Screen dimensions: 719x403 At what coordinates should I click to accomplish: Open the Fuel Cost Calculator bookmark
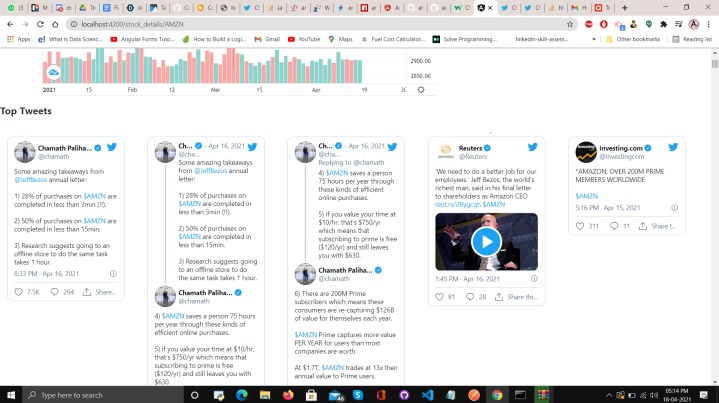pos(393,39)
